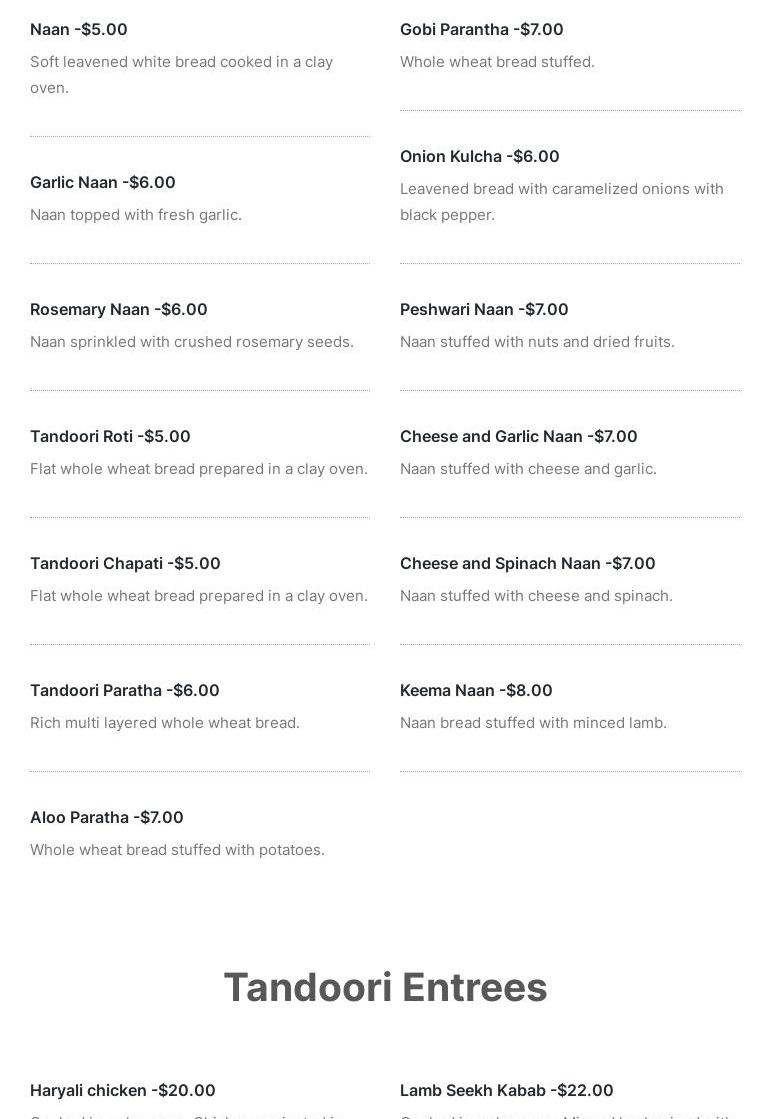Open the Lamb Seekh Kabab entree
The width and height of the screenshot is (770, 1119).
507,1090
